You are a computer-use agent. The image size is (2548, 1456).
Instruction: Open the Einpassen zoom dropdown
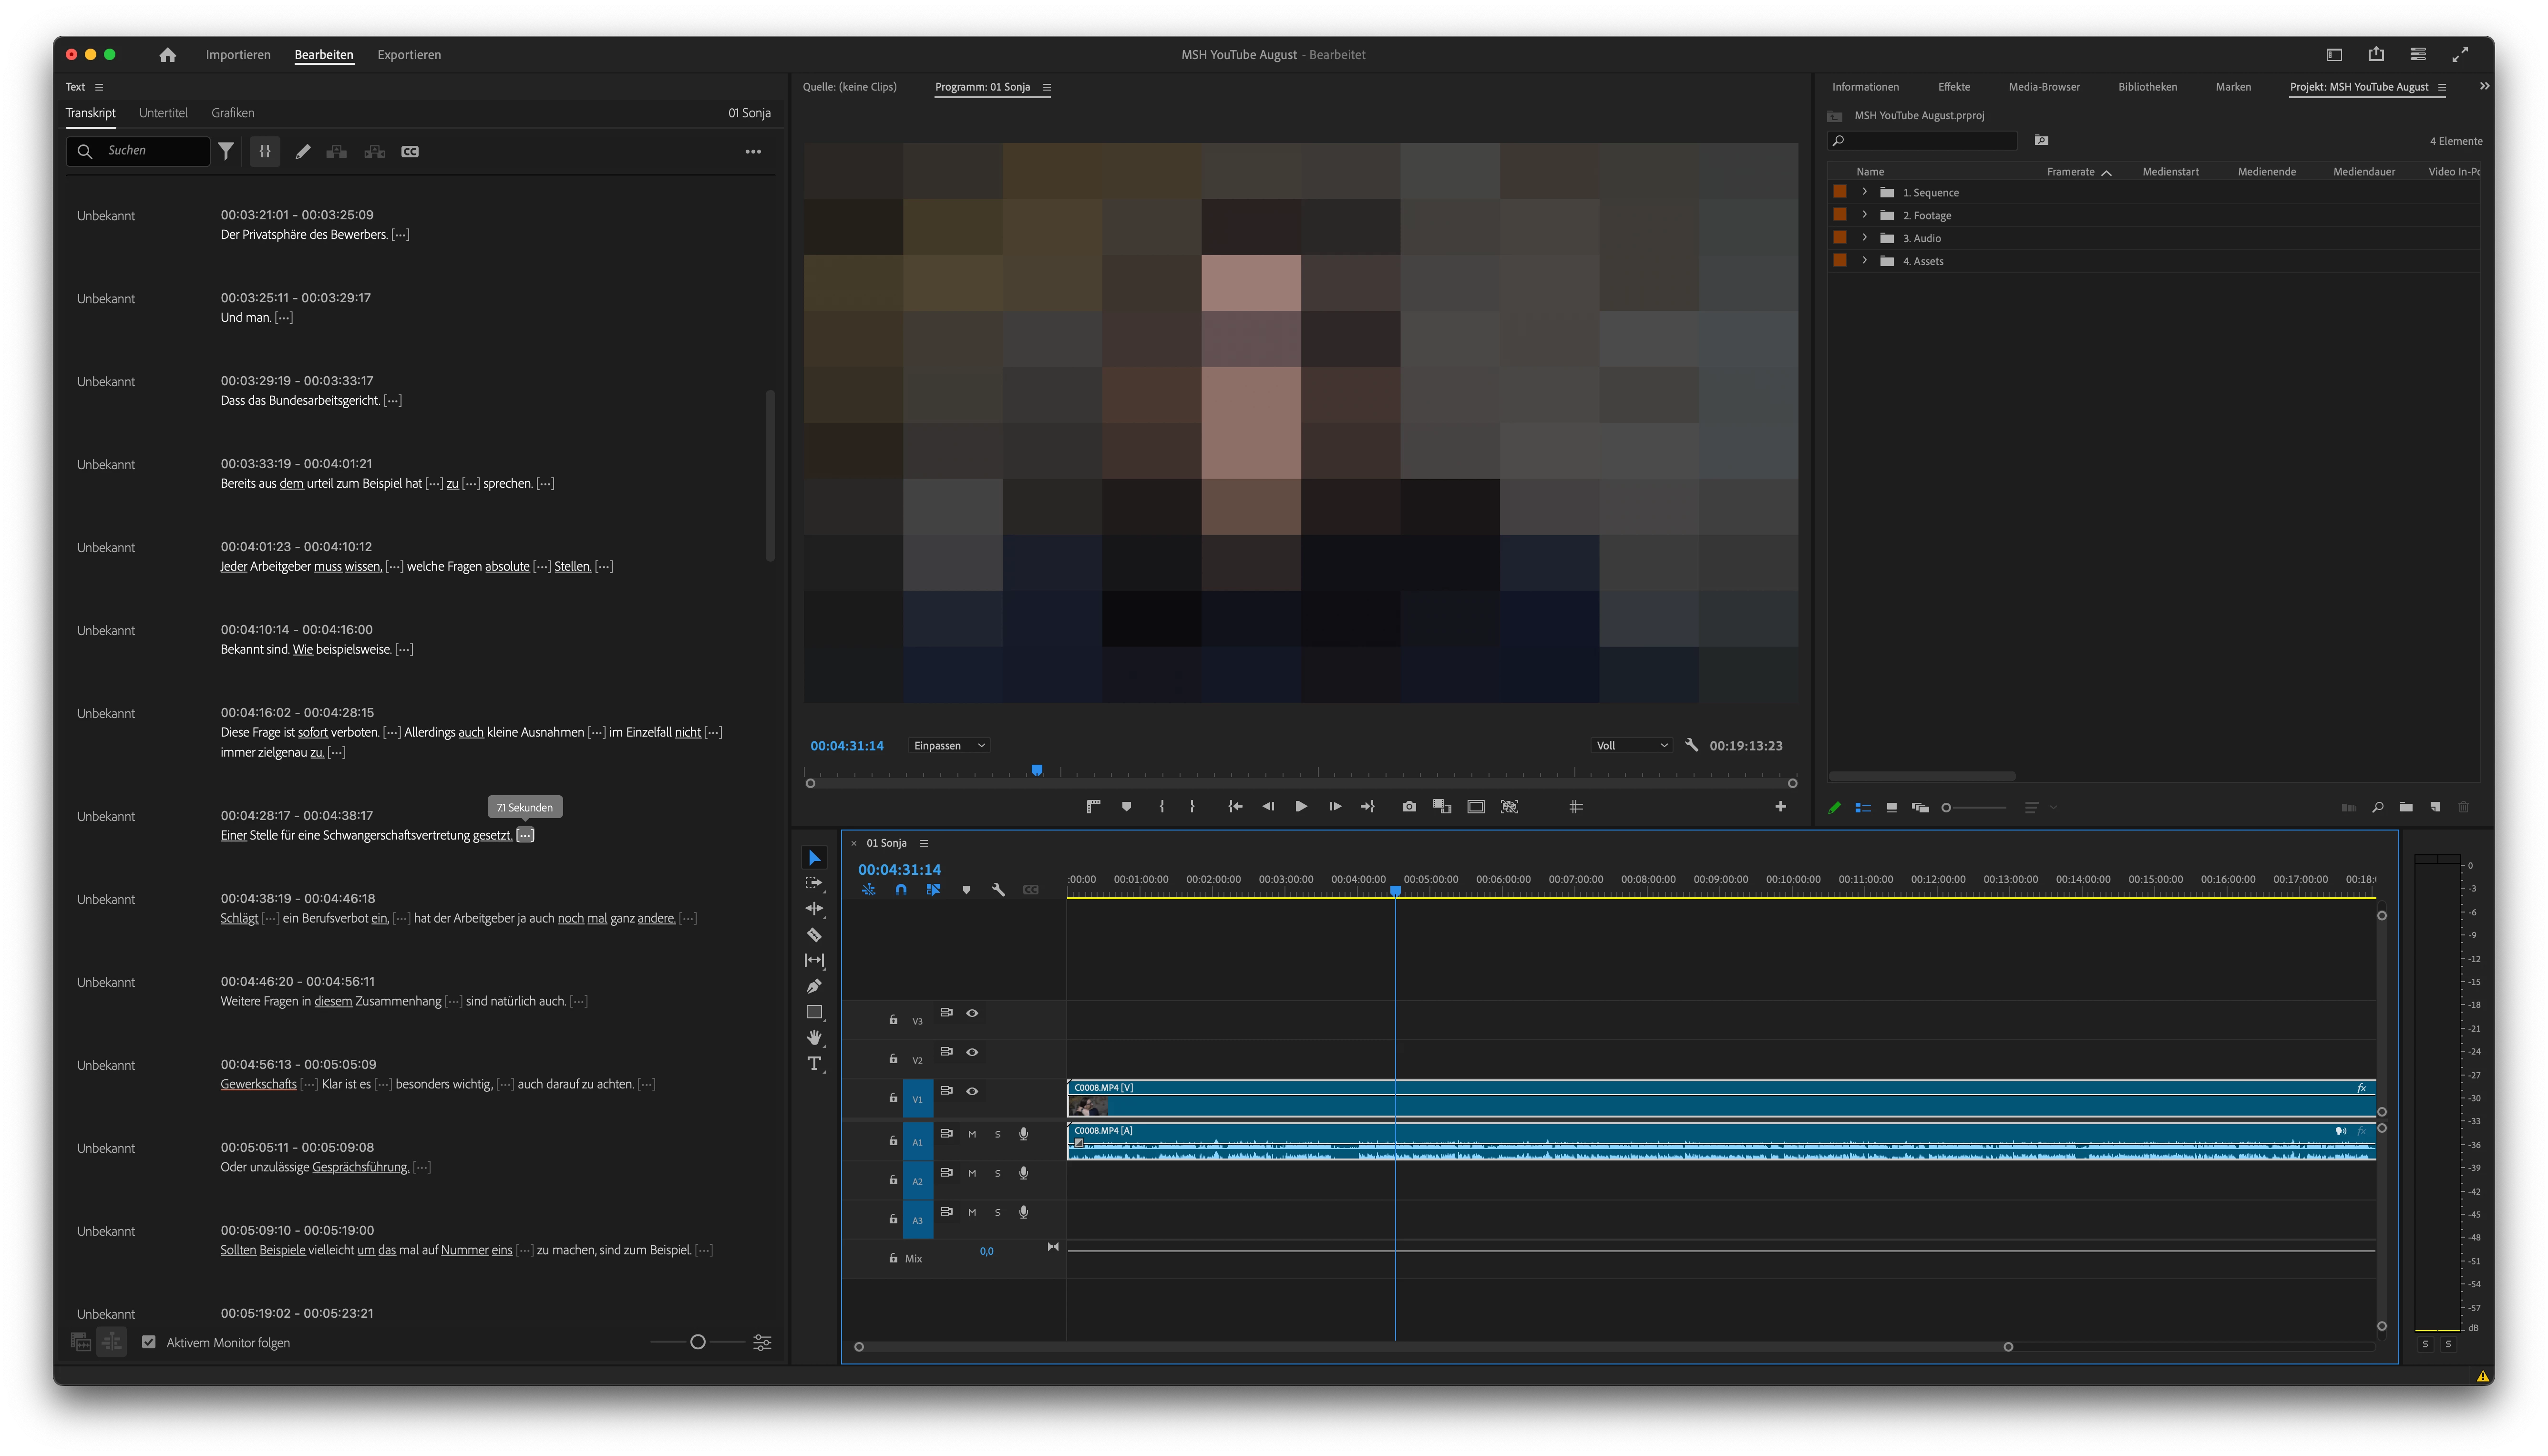pyautogui.click(x=949, y=746)
